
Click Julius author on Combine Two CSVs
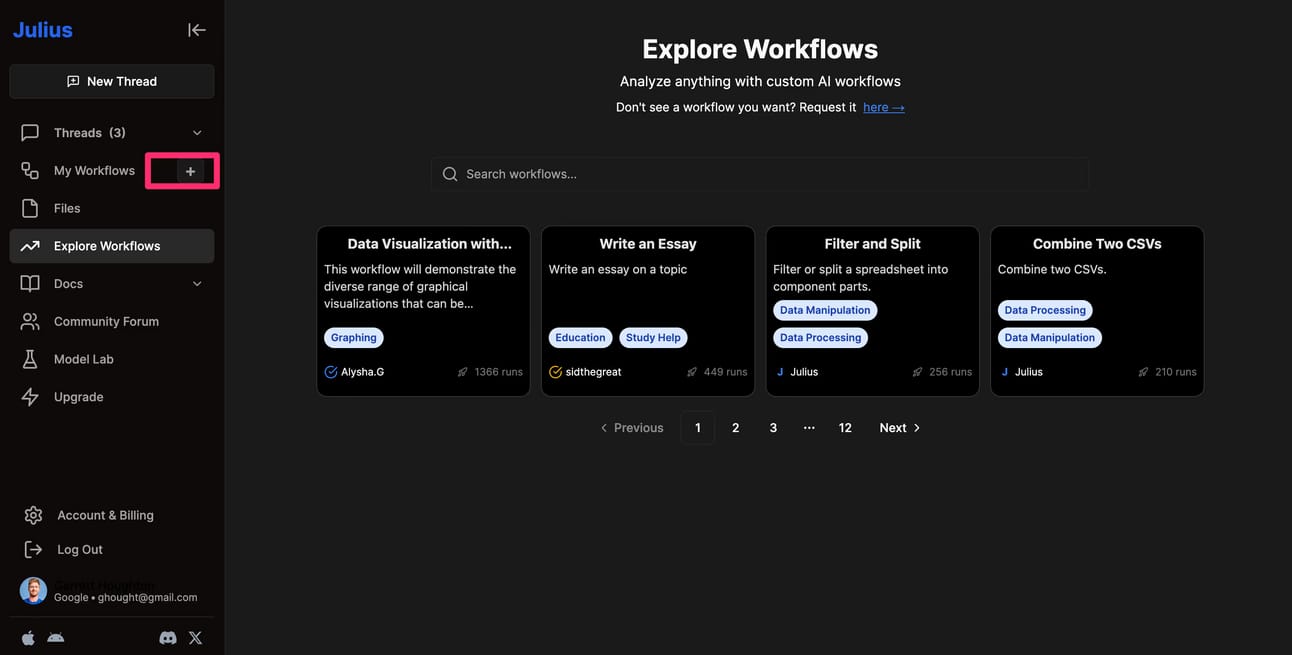coord(1029,372)
